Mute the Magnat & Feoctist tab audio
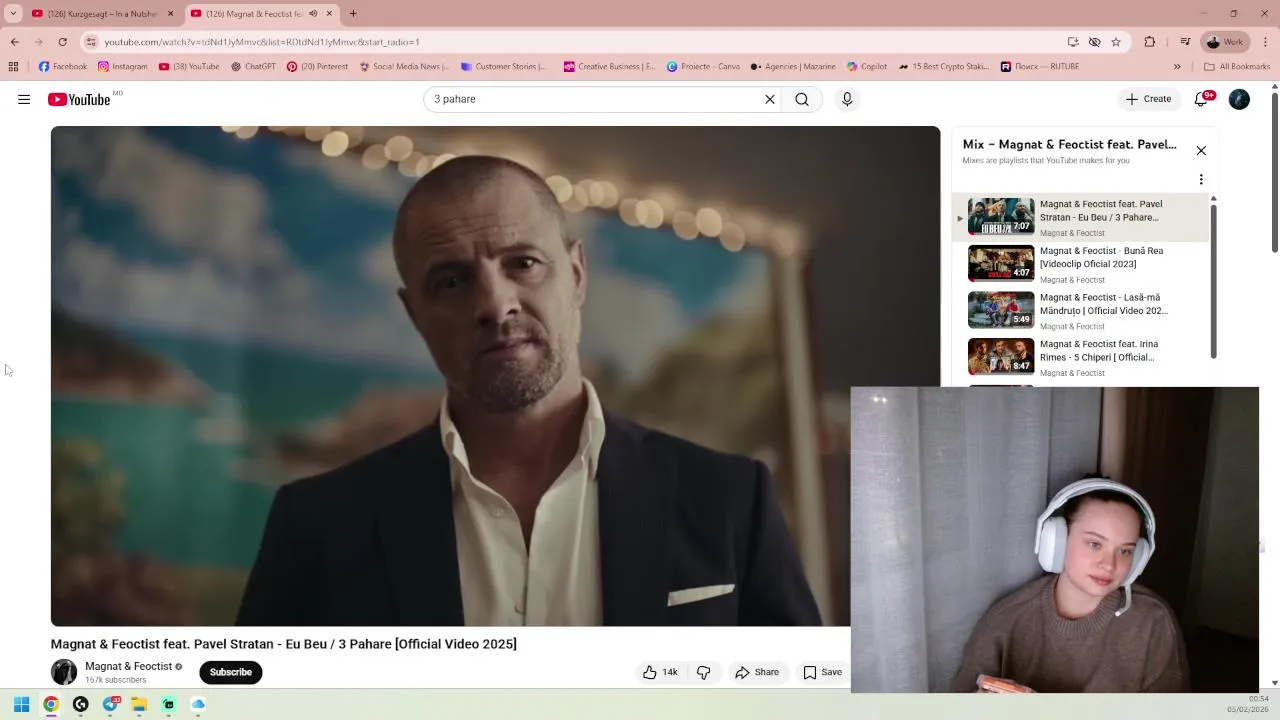1280x720 pixels. coord(313,14)
